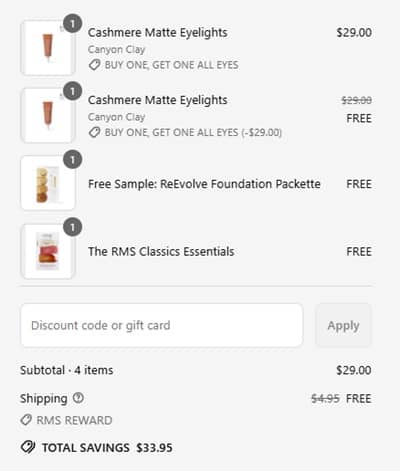Apply the discount code
The image size is (400, 471).
[x=343, y=325]
